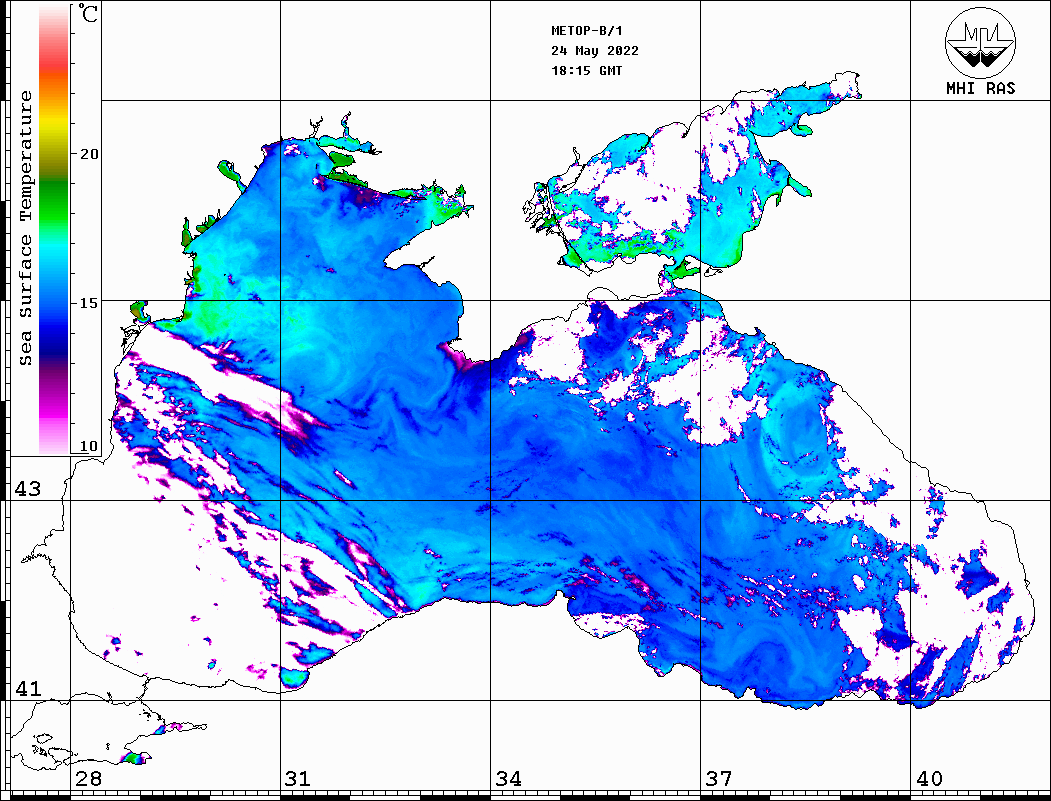
Task: Click the longitude label '34'
Action: pos(509,779)
